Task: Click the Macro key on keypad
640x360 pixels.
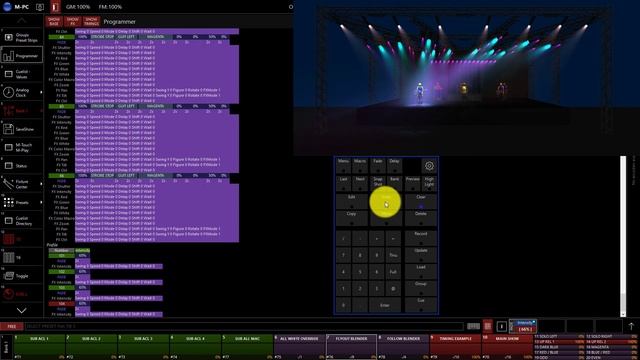Action: point(360,166)
